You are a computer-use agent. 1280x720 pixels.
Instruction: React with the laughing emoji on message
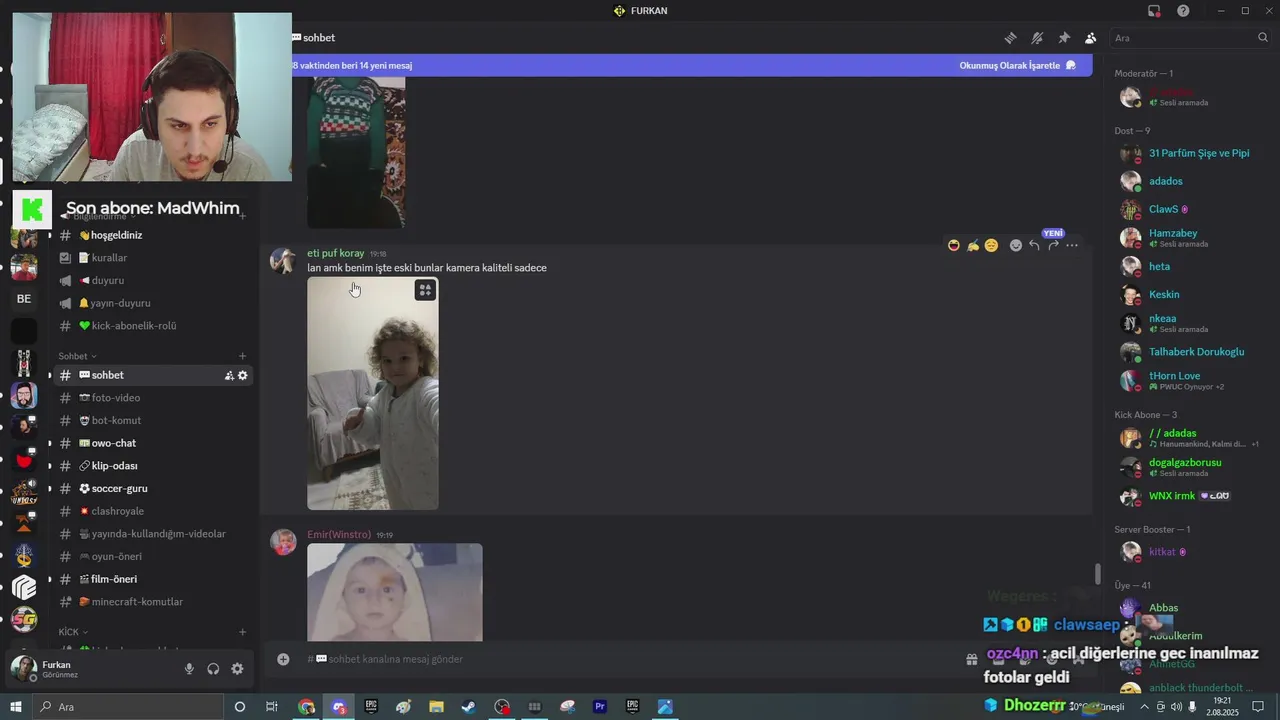pyautogui.click(x=954, y=245)
